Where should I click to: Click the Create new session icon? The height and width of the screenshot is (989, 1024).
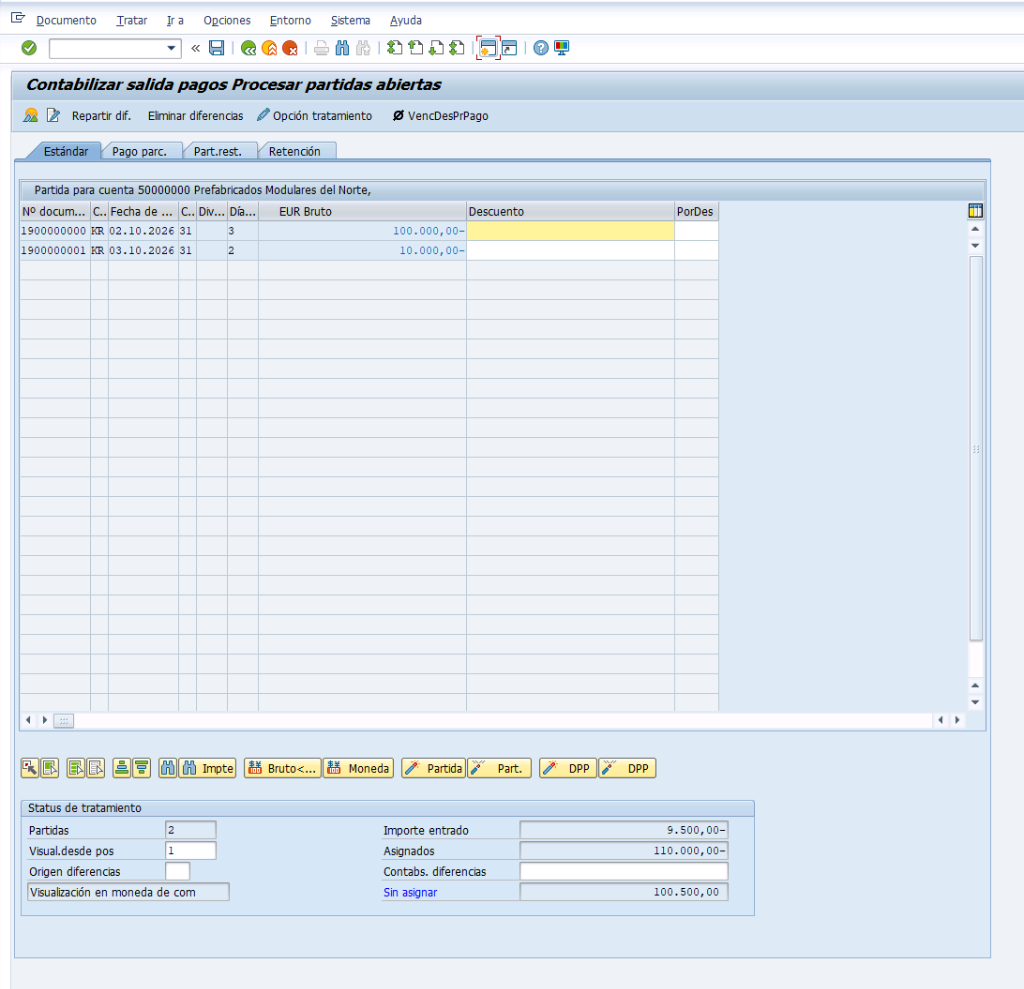coord(488,48)
